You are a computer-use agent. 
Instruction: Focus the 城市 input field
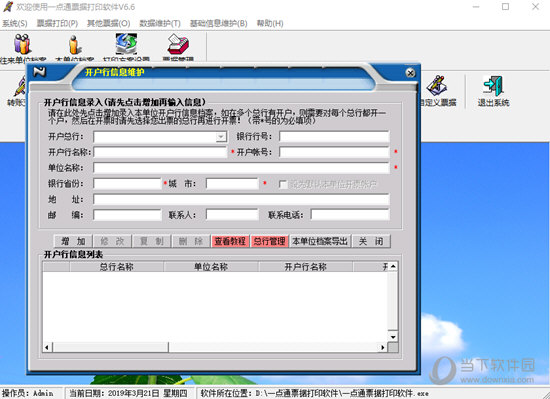pos(232,184)
